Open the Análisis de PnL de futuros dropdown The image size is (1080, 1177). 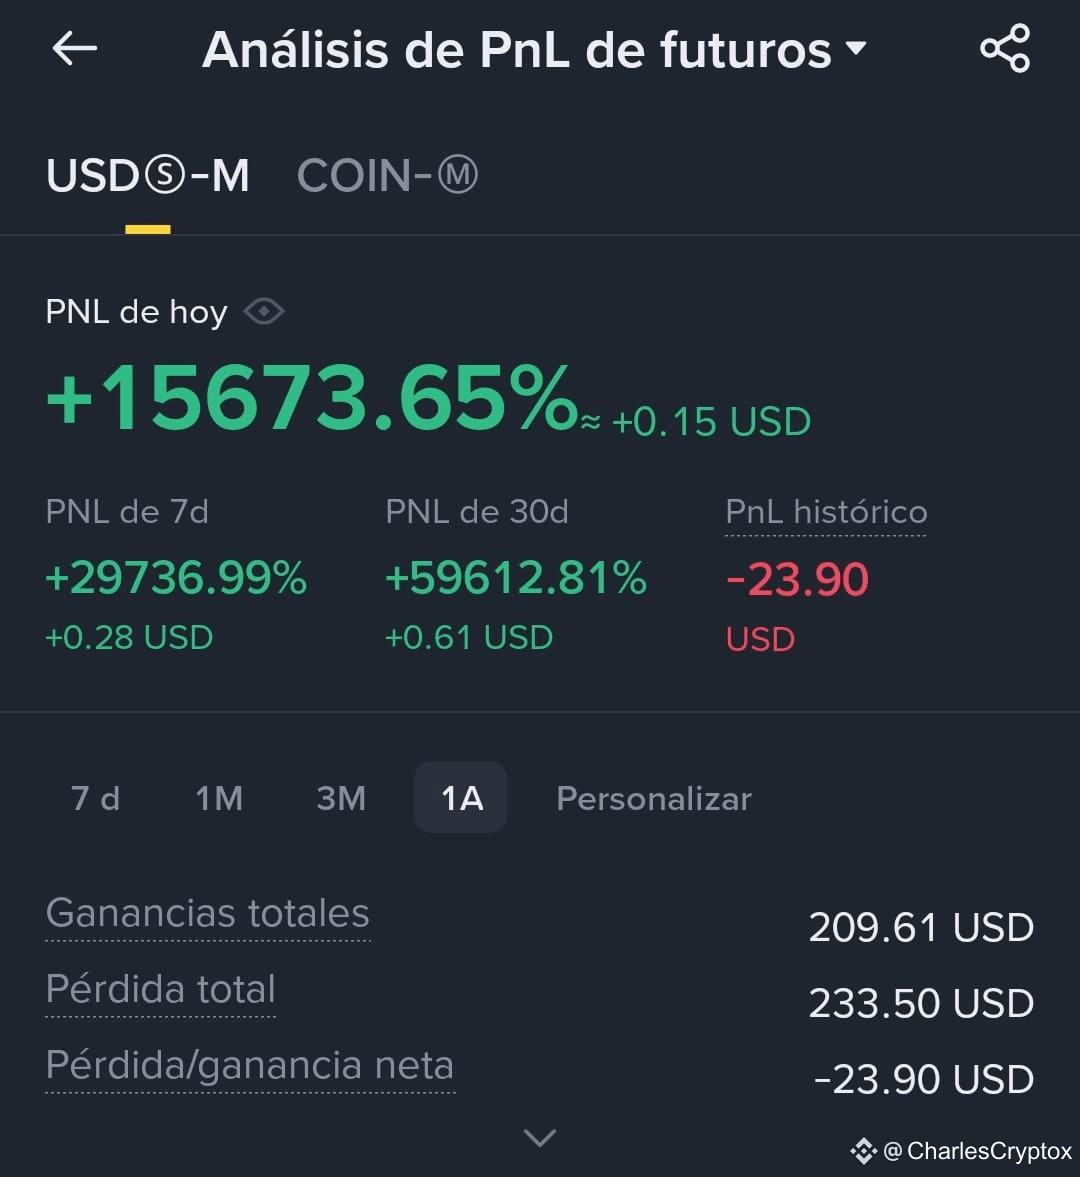(534, 50)
